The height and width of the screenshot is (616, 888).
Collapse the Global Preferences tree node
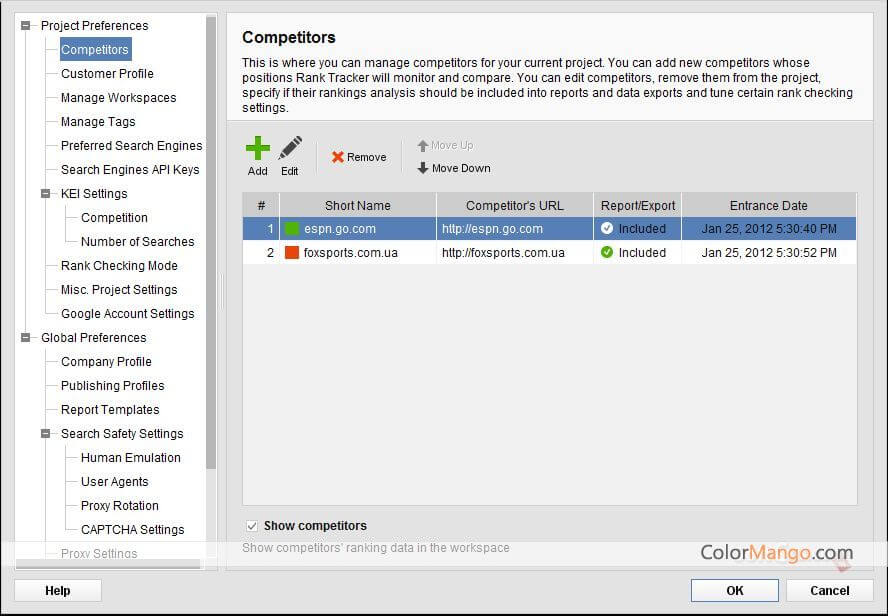[26, 338]
